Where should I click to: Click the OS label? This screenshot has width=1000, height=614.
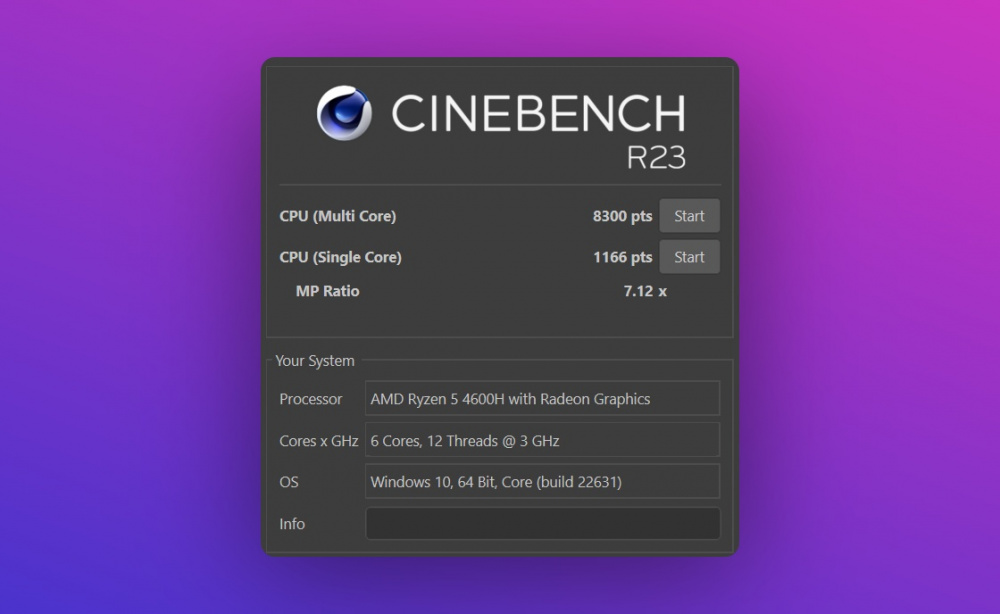[288, 482]
